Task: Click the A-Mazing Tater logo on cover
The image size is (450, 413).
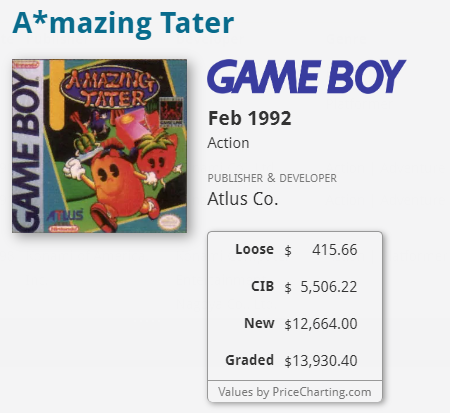Action: [110, 88]
